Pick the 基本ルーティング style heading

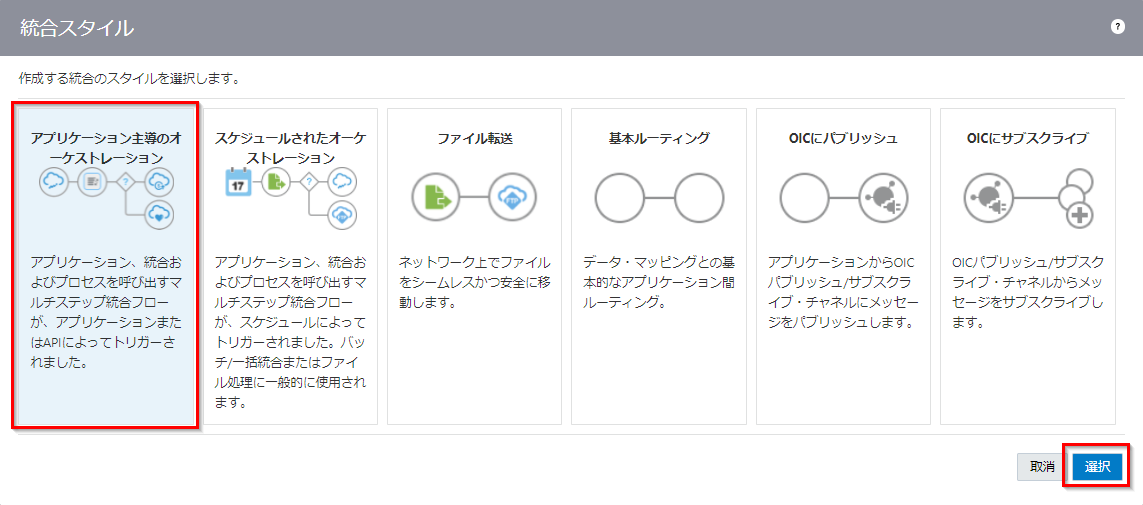[x=659, y=138]
